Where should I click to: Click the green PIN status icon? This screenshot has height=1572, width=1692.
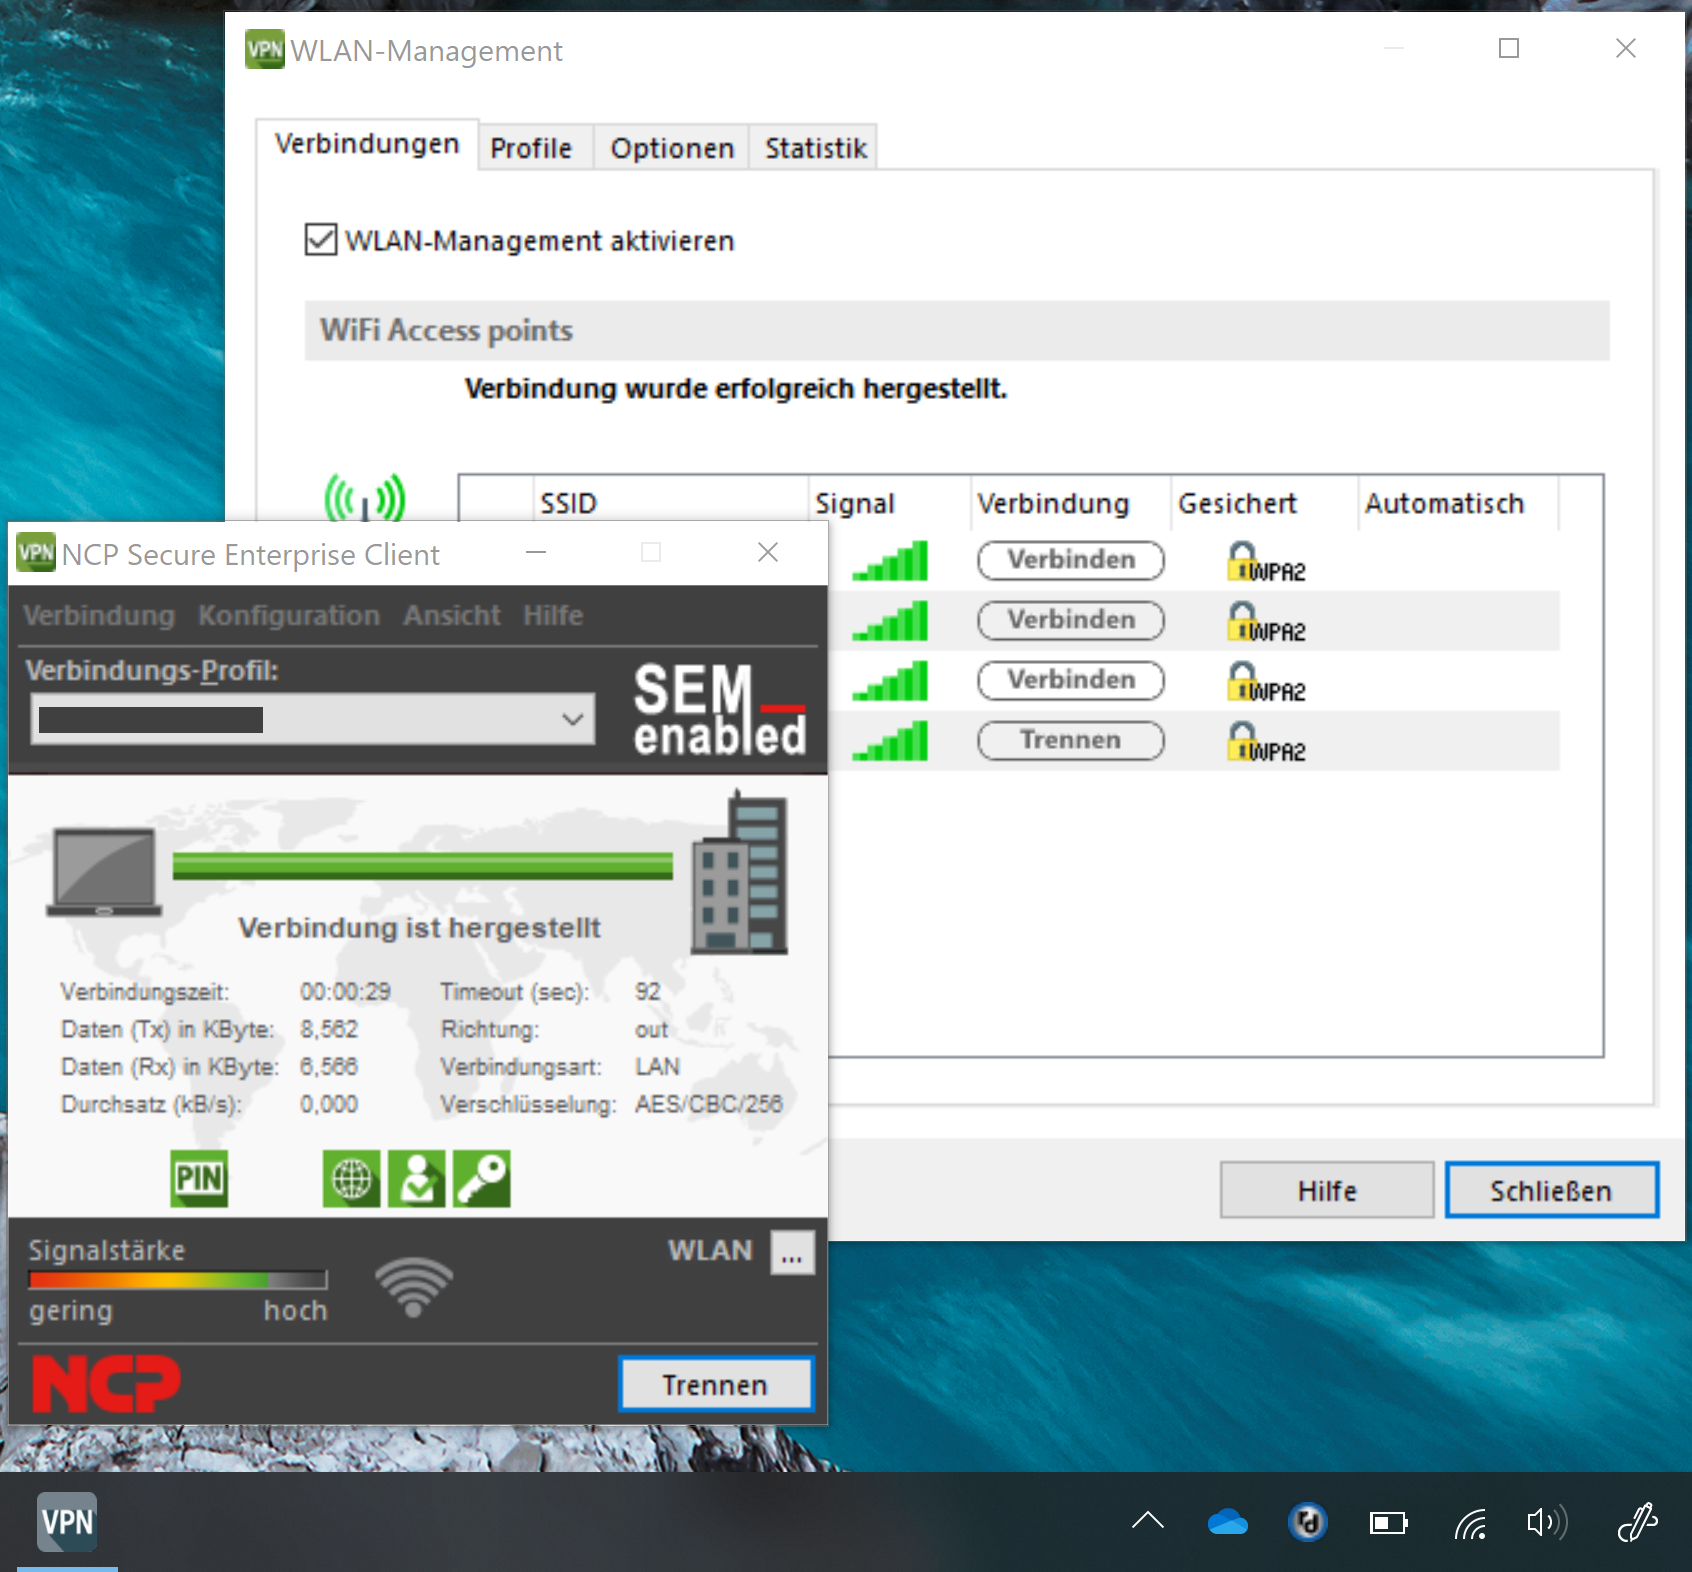tap(199, 1179)
